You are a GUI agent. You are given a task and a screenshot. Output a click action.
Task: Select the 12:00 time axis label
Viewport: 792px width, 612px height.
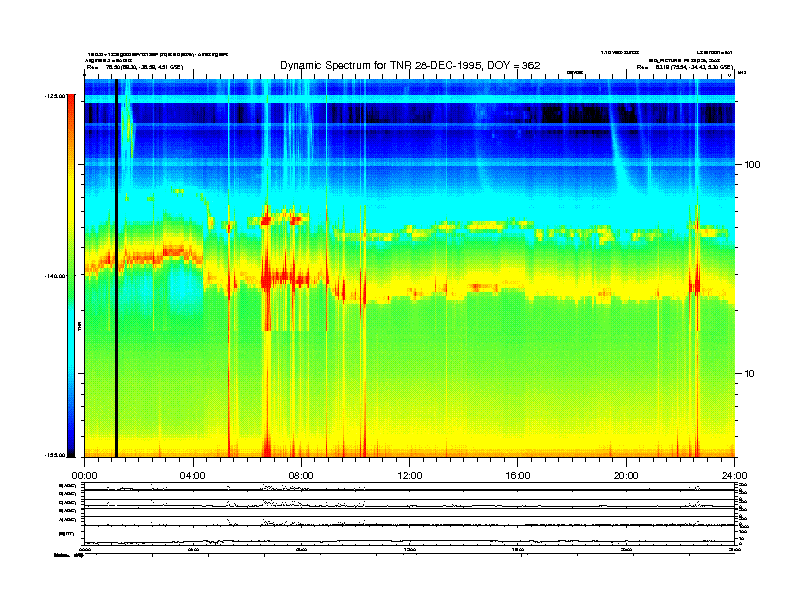pyautogui.click(x=410, y=476)
